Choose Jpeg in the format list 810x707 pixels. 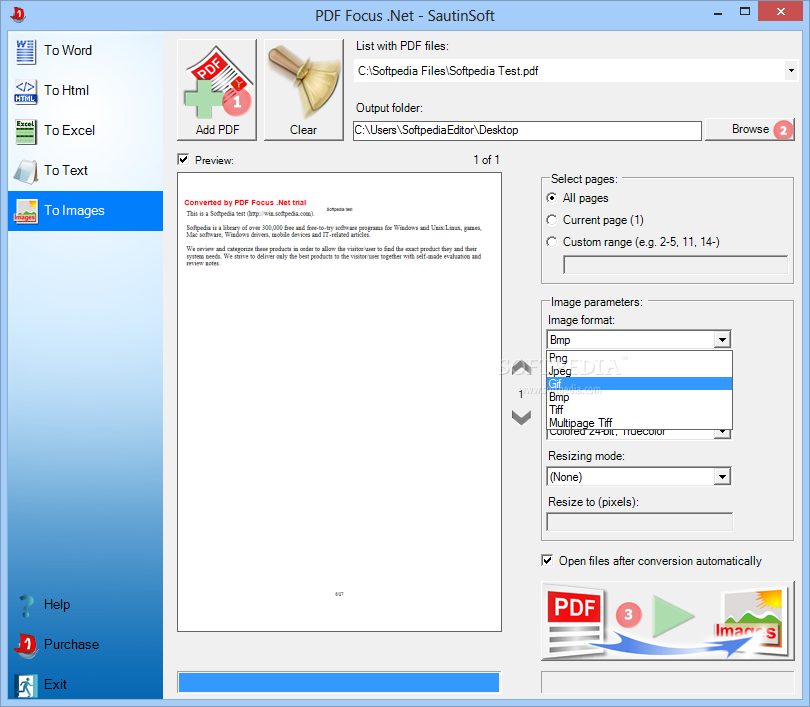[x=640, y=371]
